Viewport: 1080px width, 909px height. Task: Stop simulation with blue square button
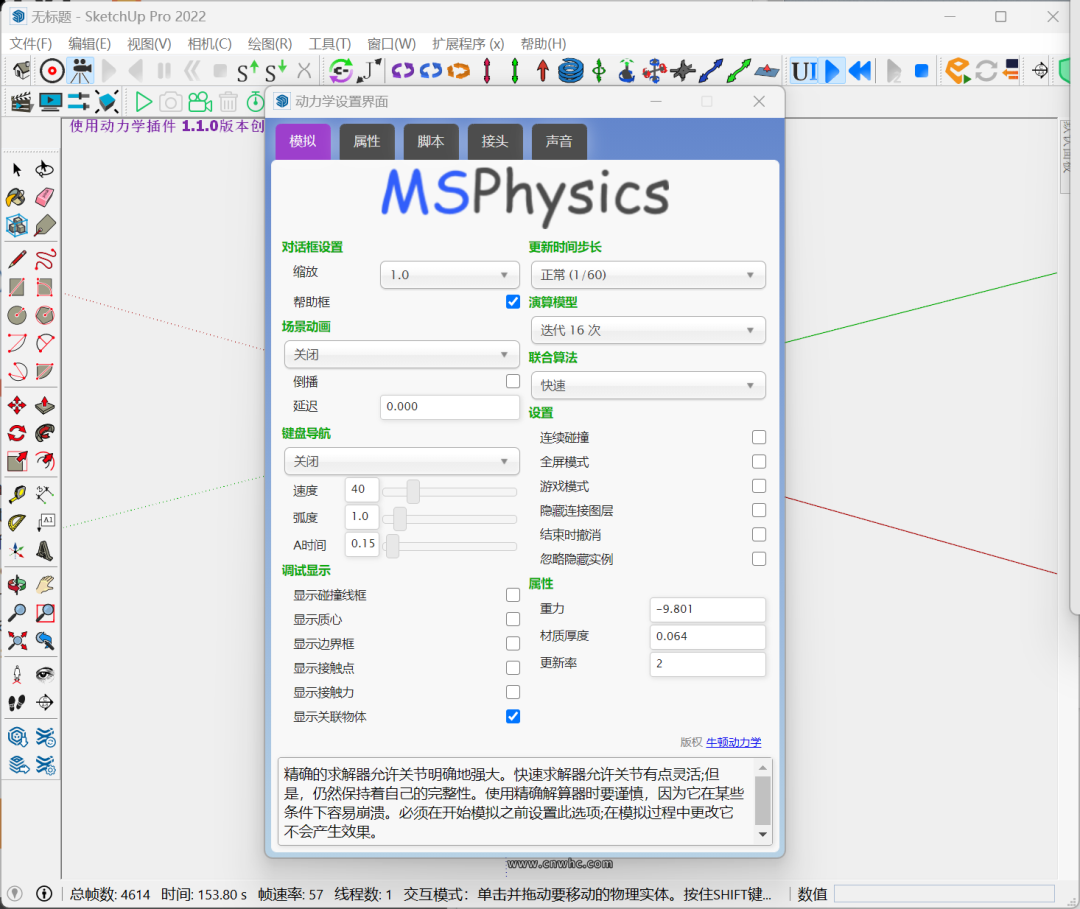[x=921, y=71]
